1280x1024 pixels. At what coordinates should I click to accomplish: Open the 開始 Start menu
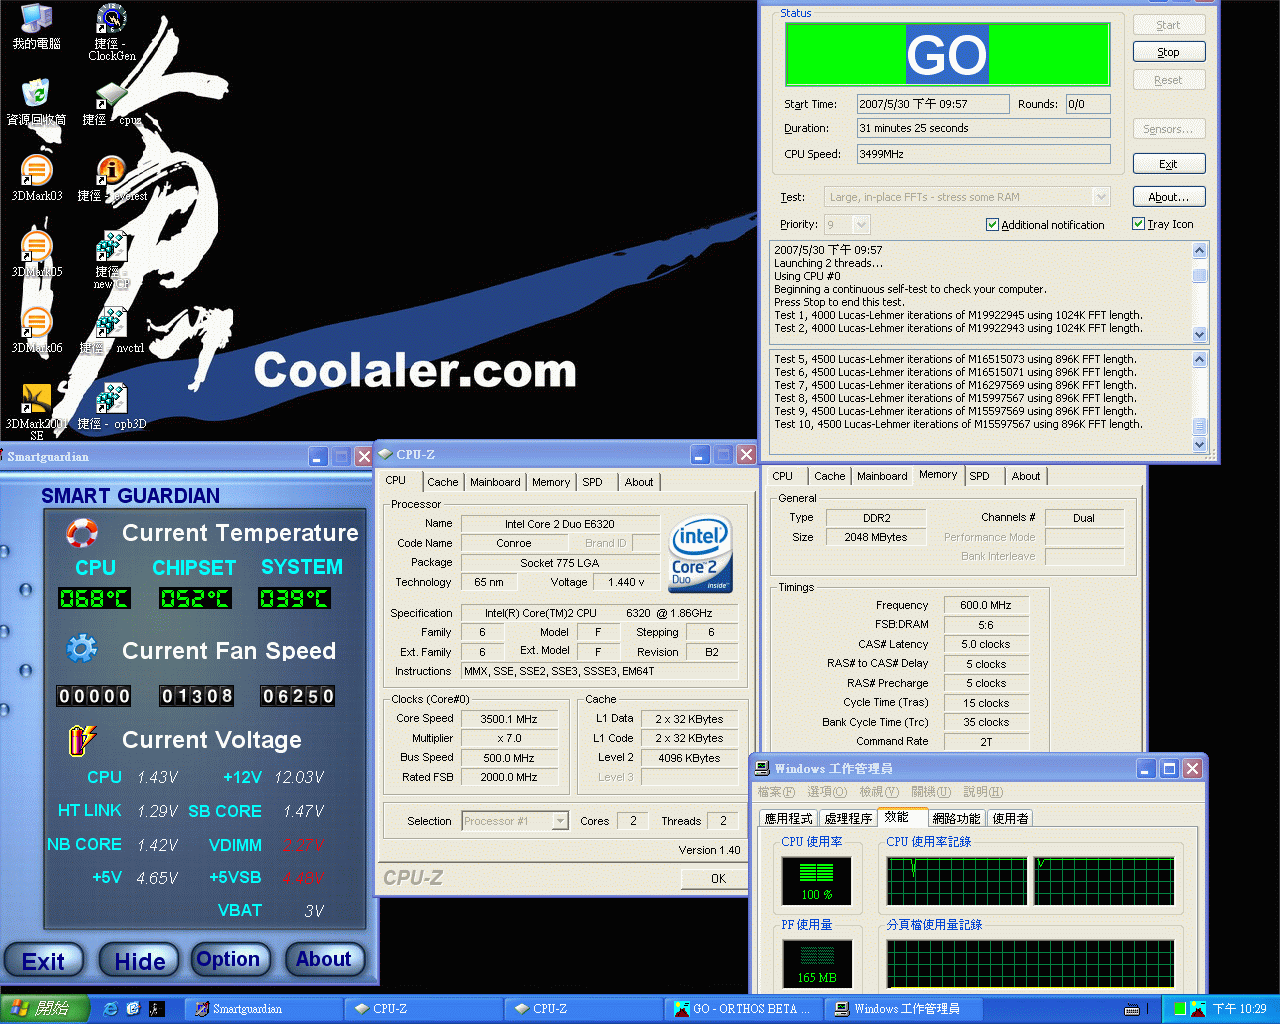tap(45, 1009)
